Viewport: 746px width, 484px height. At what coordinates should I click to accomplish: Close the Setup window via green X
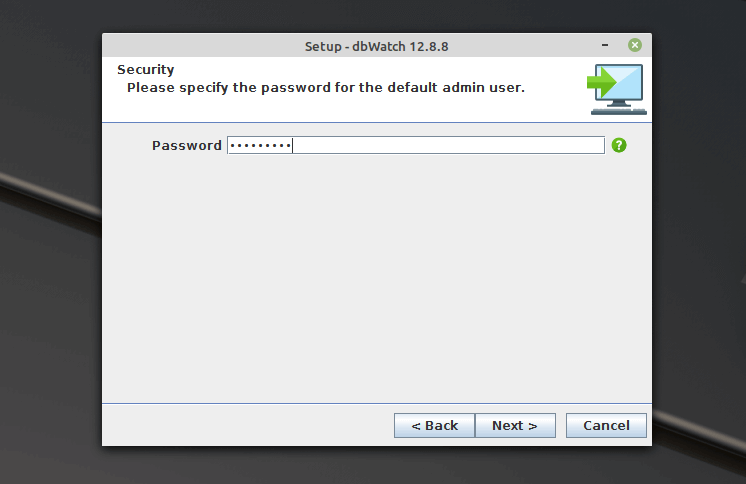point(634,46)
